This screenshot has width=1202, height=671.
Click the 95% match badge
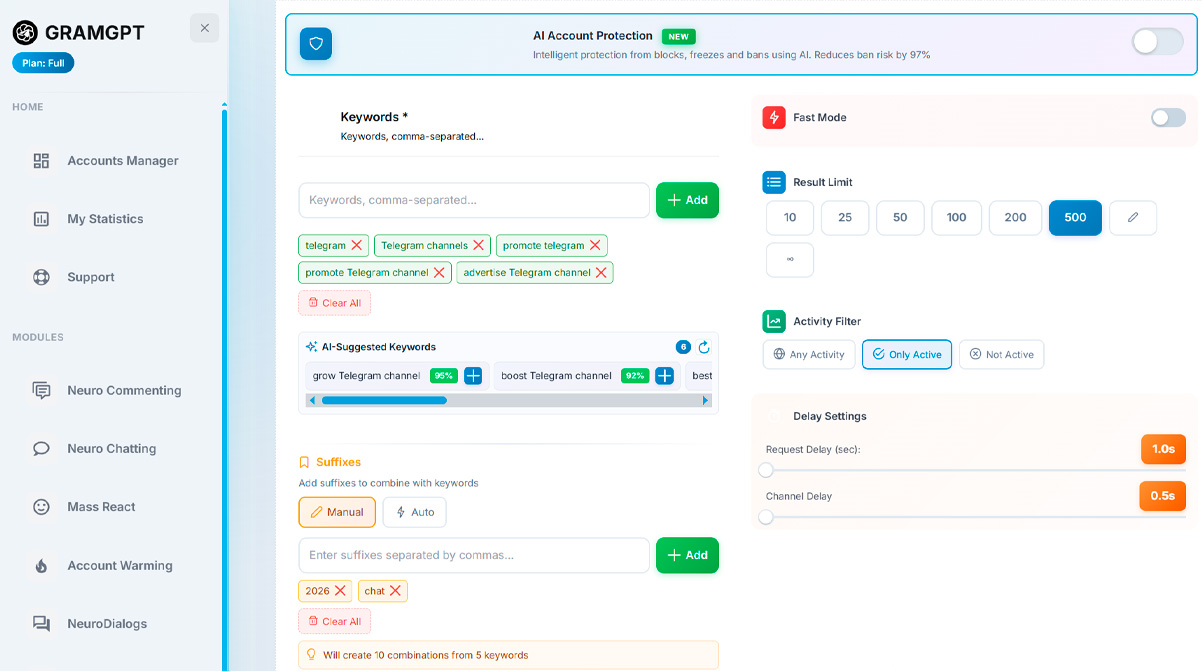pos(443,376)
